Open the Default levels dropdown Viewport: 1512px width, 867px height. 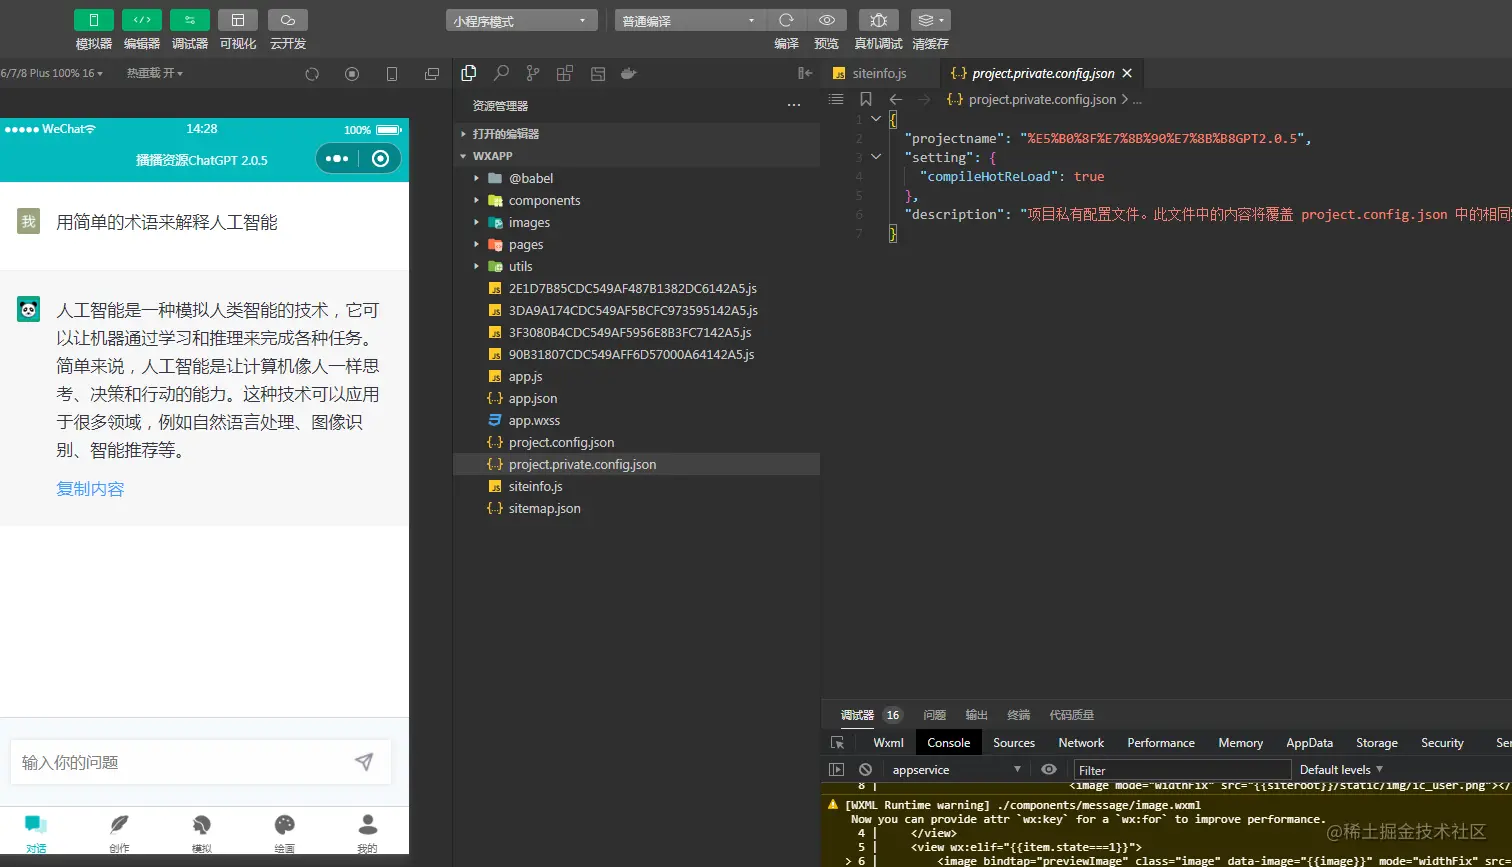click(1341, 770)
